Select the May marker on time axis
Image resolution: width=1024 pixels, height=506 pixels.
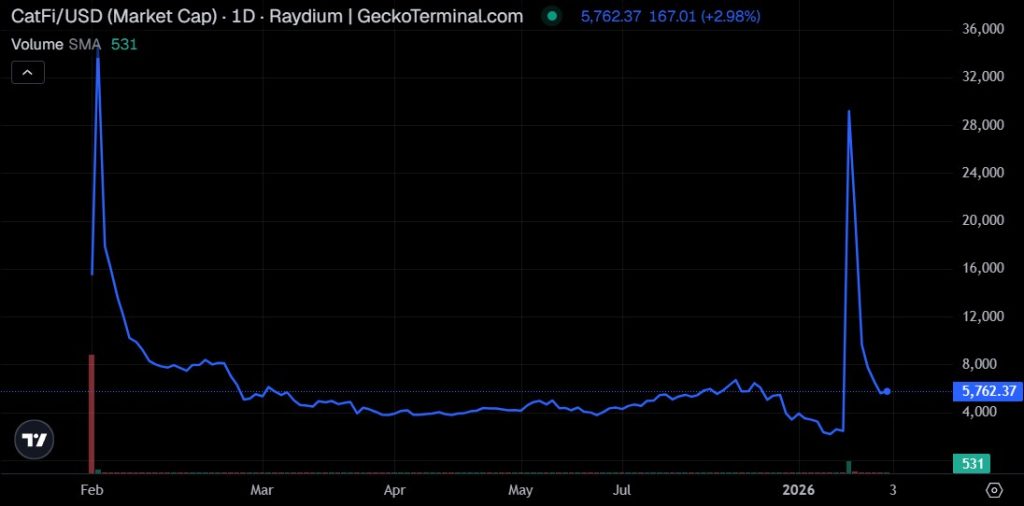pyautogui.click(x=520, y=490)
